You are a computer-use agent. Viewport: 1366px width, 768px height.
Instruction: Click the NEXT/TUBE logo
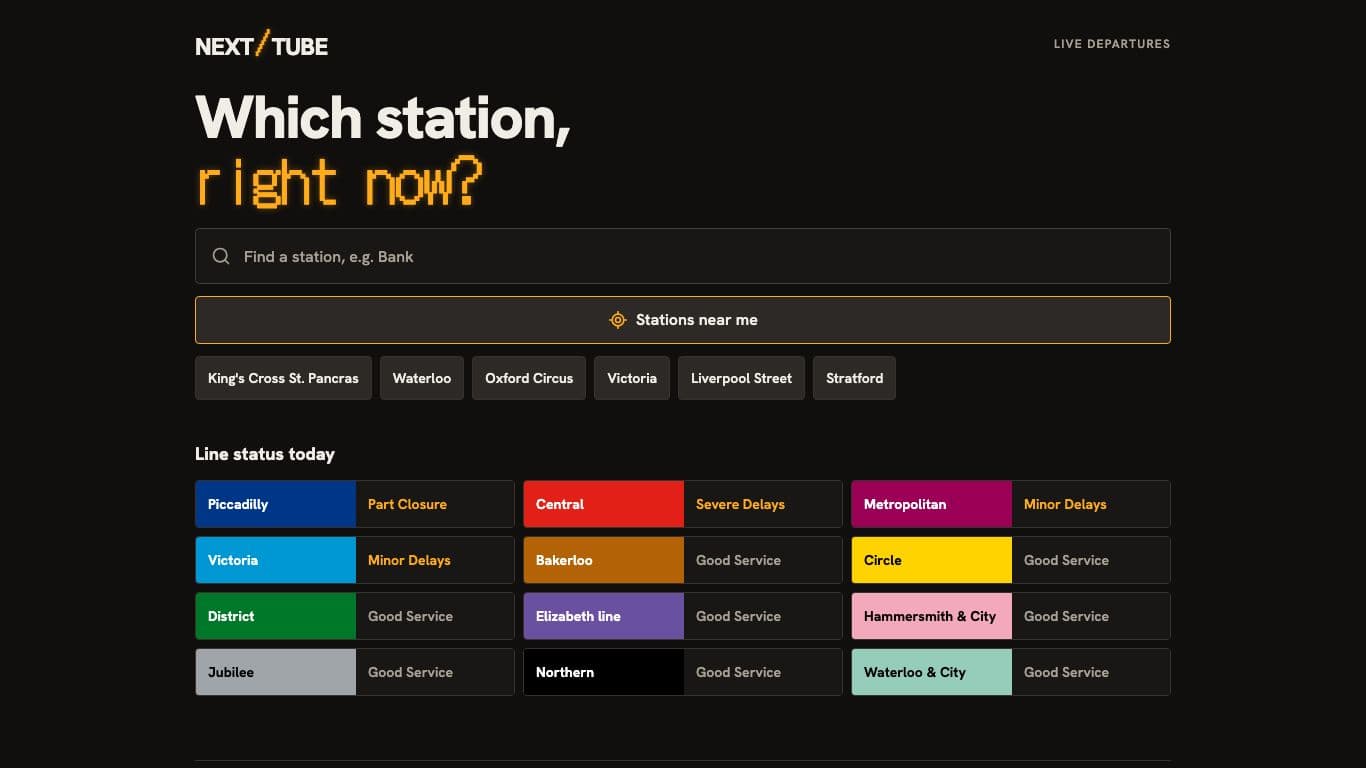click(261, 45)
